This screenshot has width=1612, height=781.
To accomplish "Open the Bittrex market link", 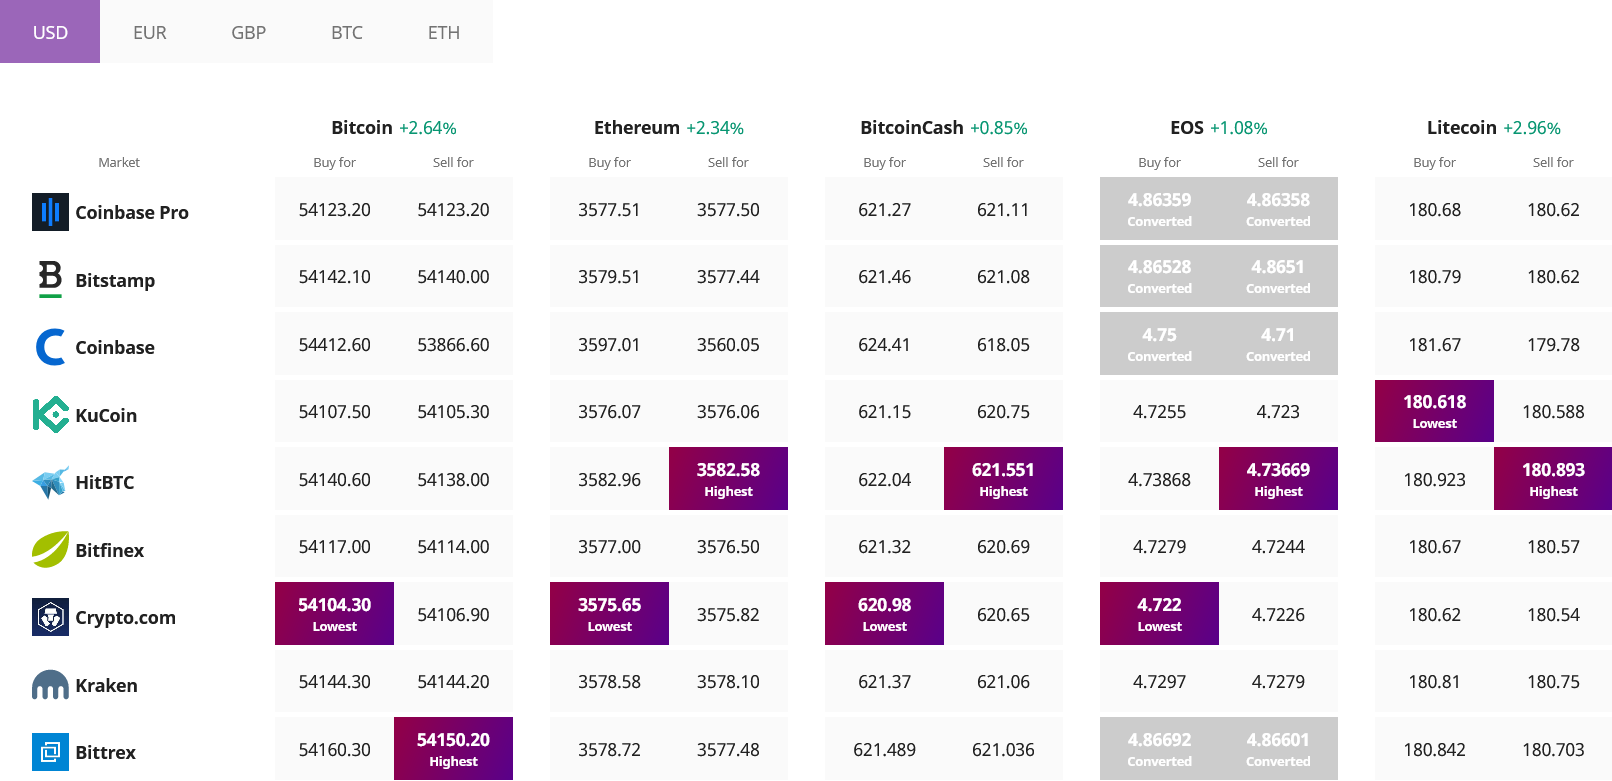I will pos(105,752).
